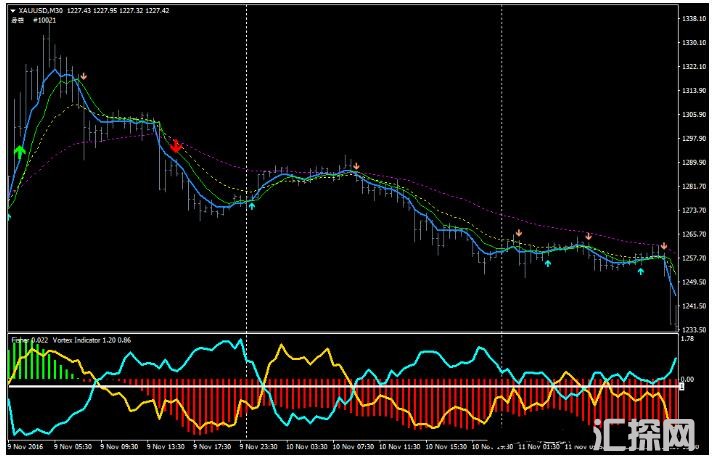Screen dimensions: 715x459
Task: Open the dropdown triangle beside XAUUSD,M30
Action: [x=12, y=11]
